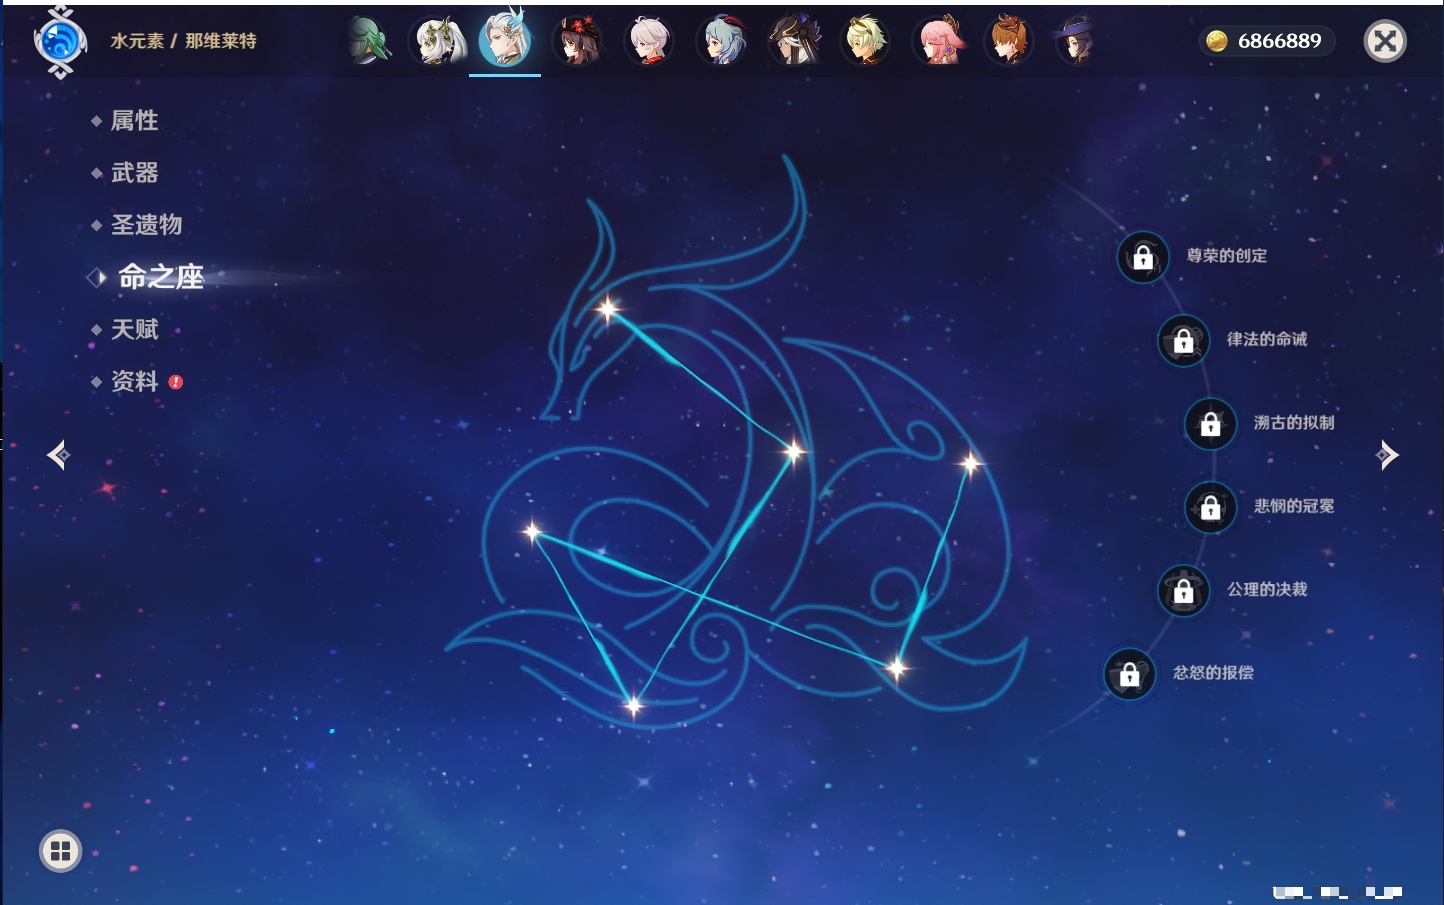
Task: Open the four-square grid menu button
Action: coord(60,851)
